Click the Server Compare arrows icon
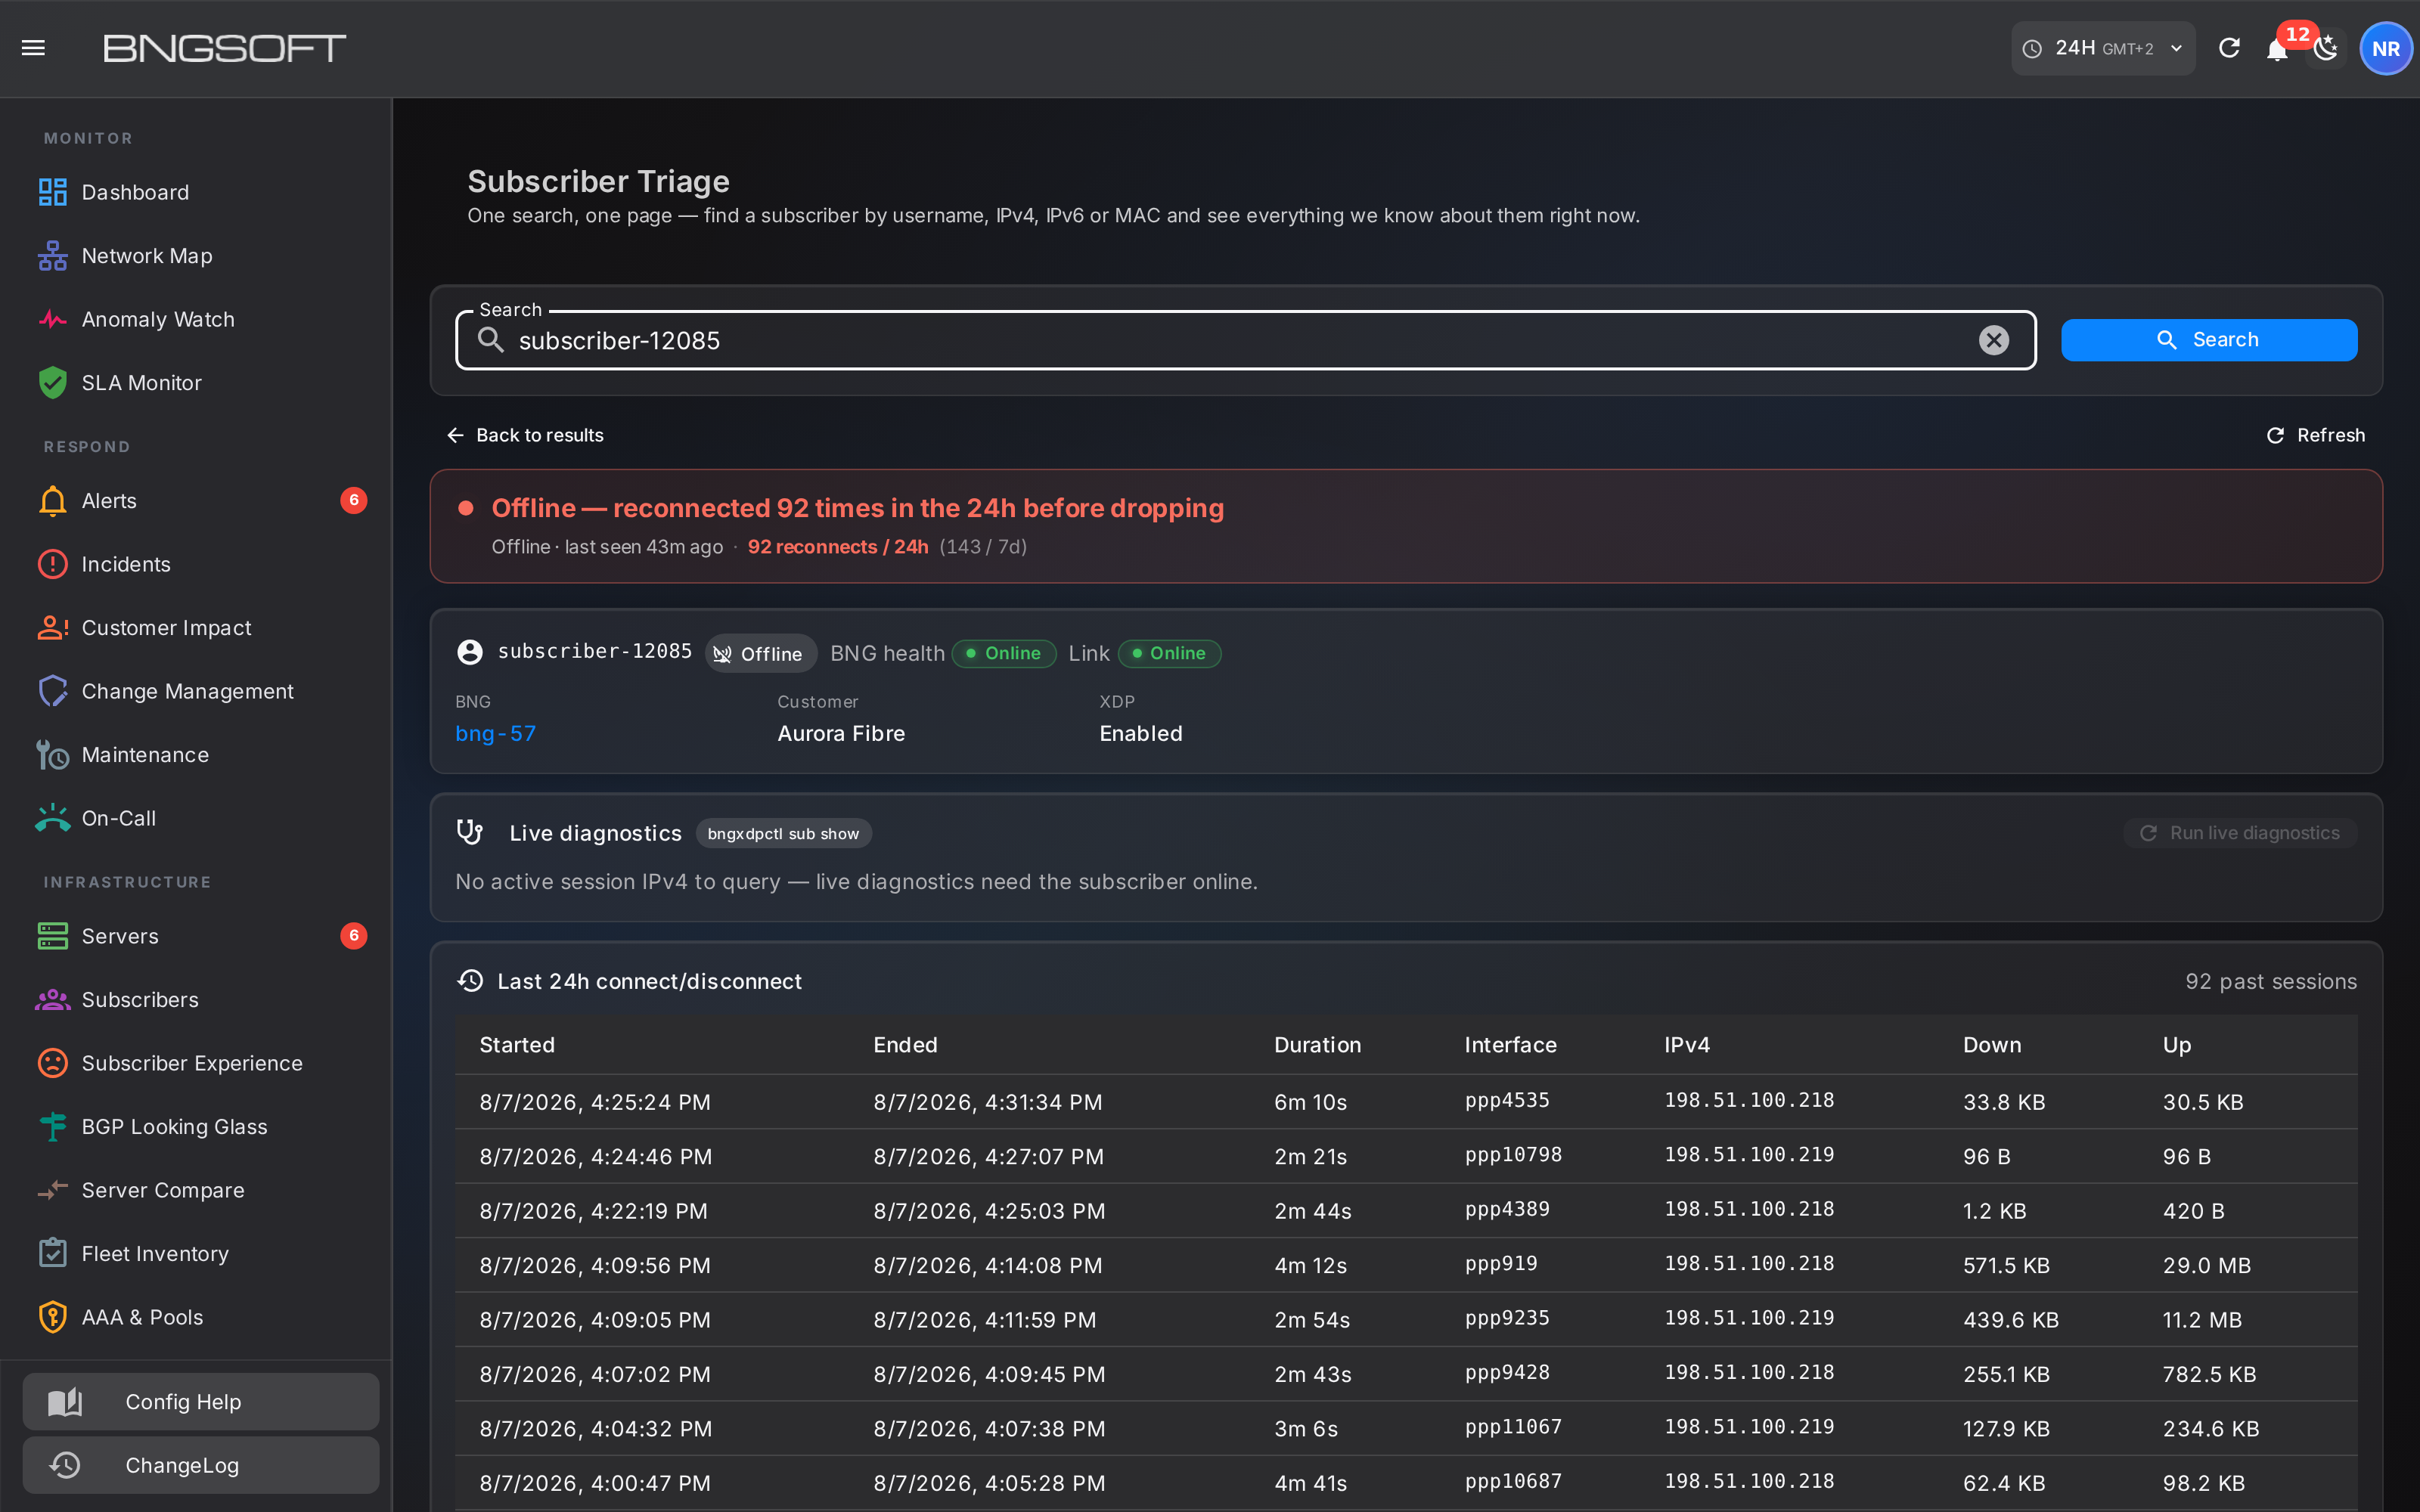2420x1512 pixels. (x=52, y=1190)
